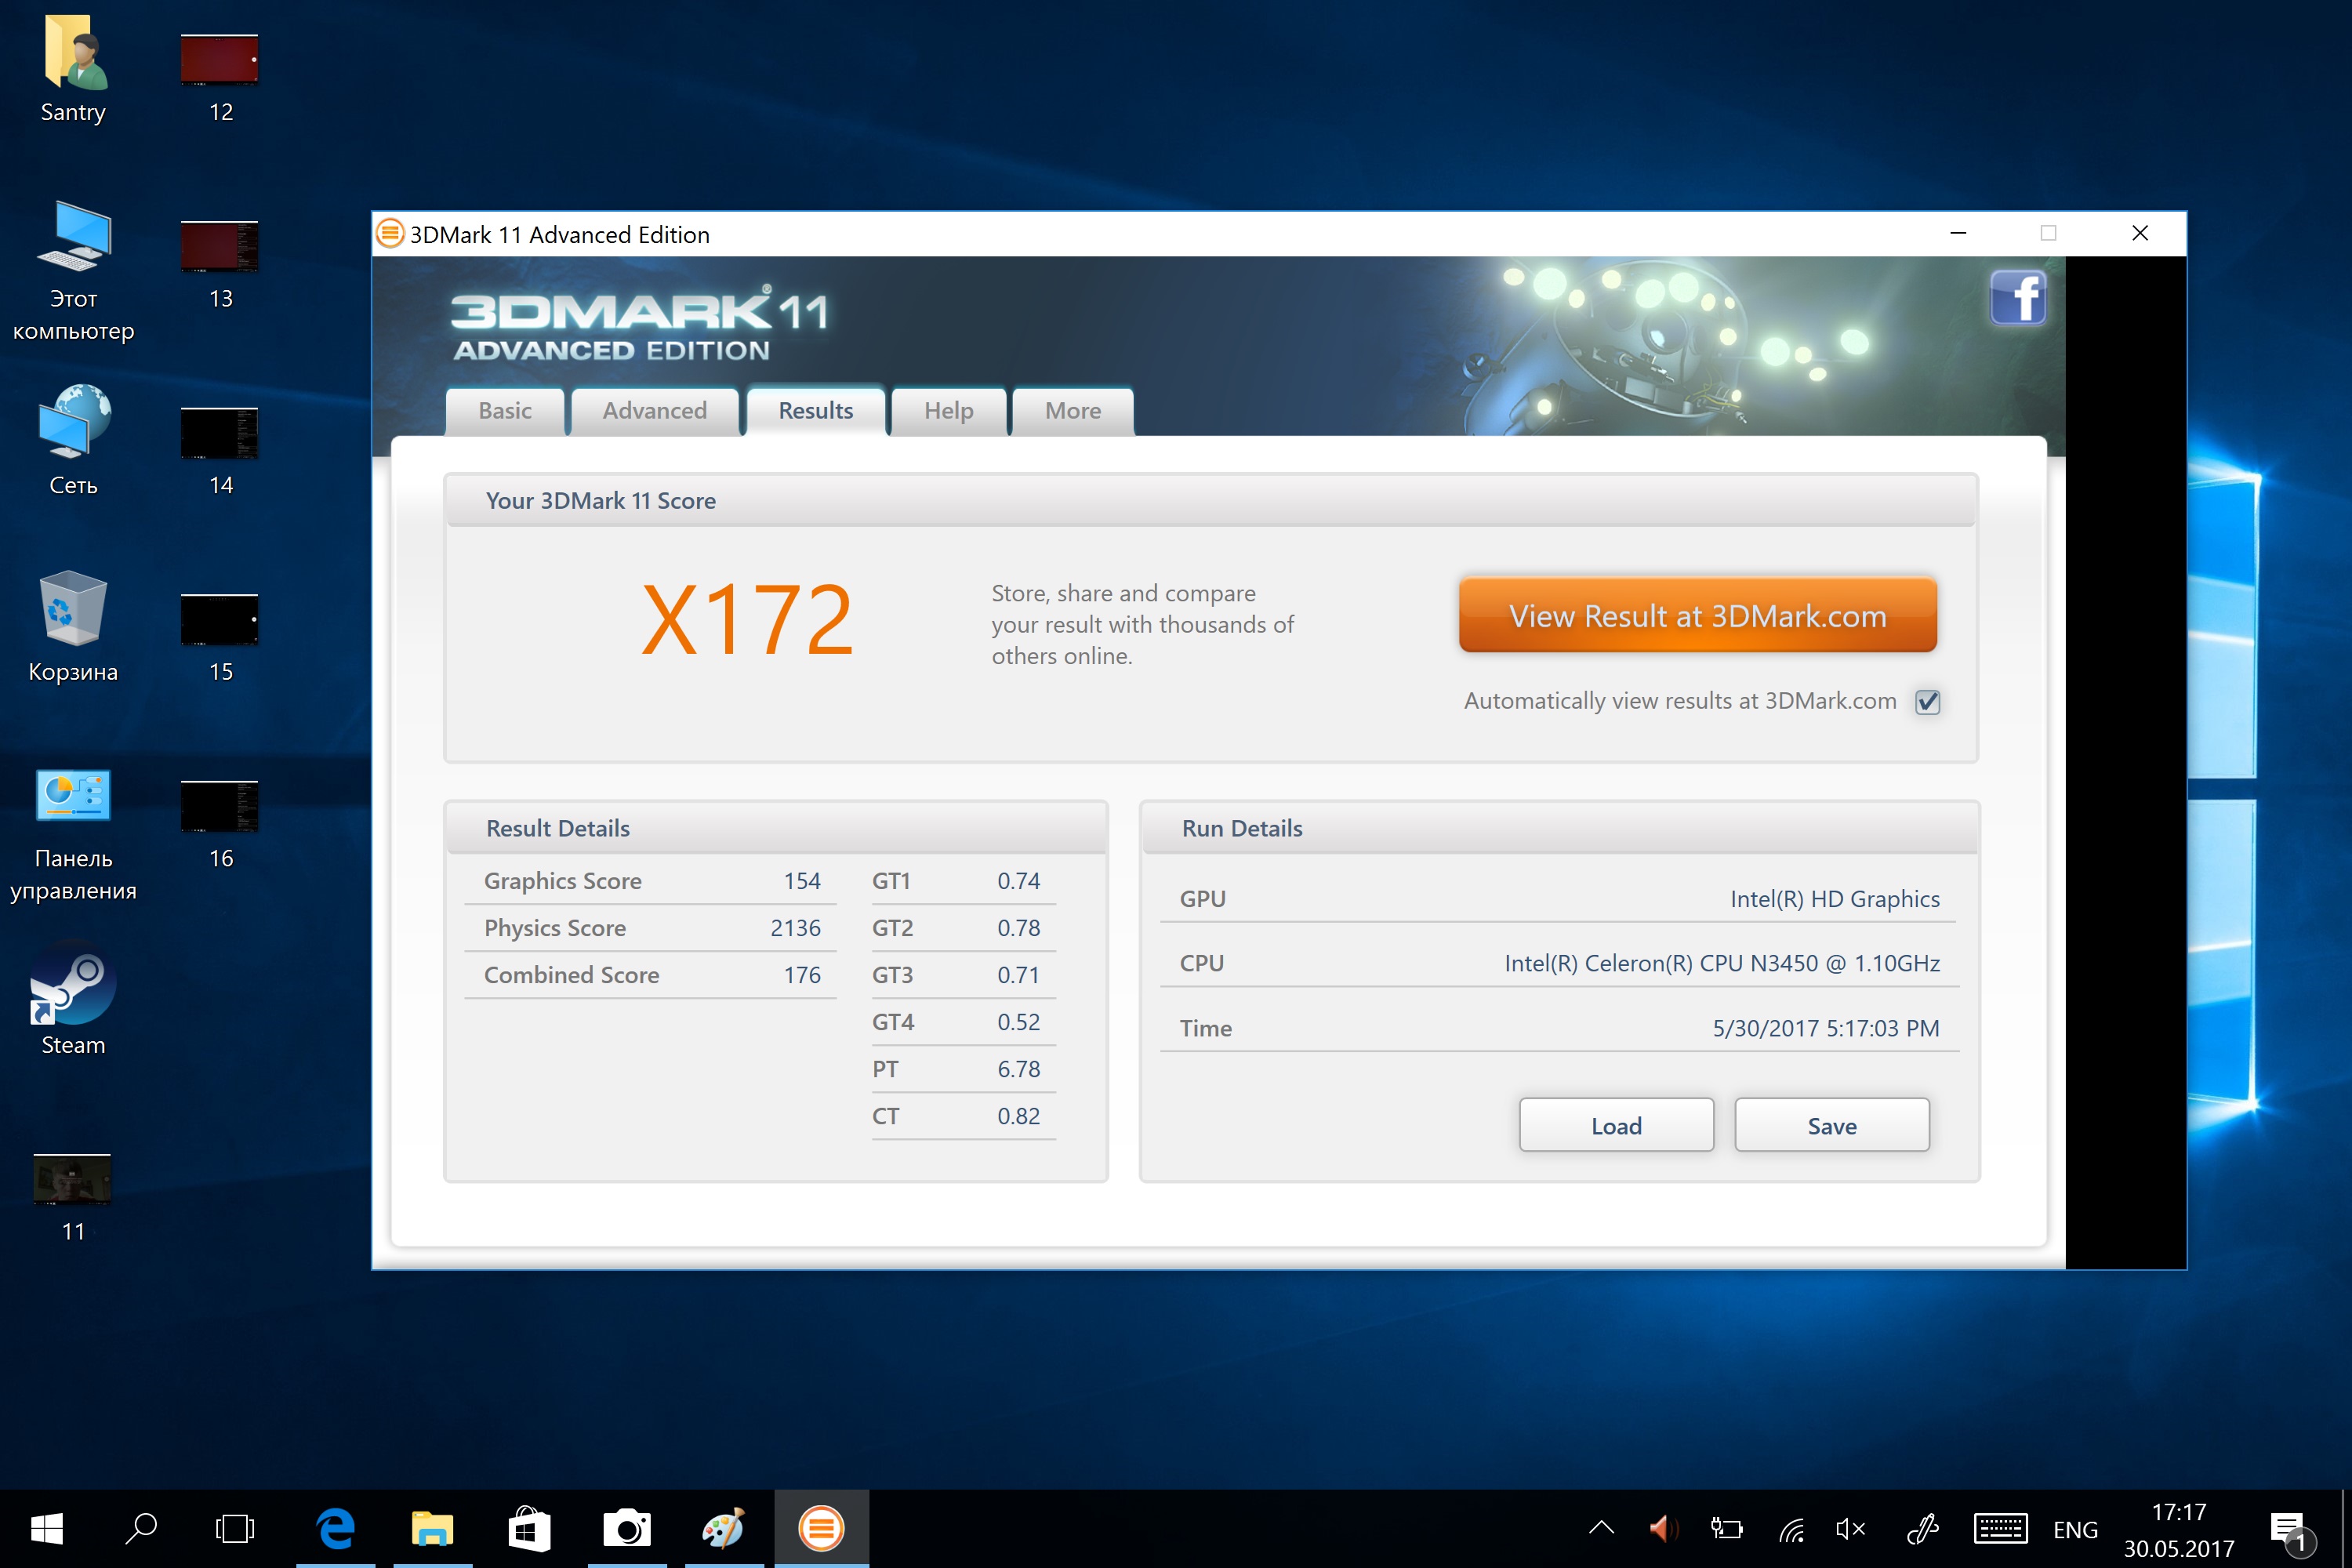
Task: Click the GT2 value 0.78
Action: [1018, 928]
